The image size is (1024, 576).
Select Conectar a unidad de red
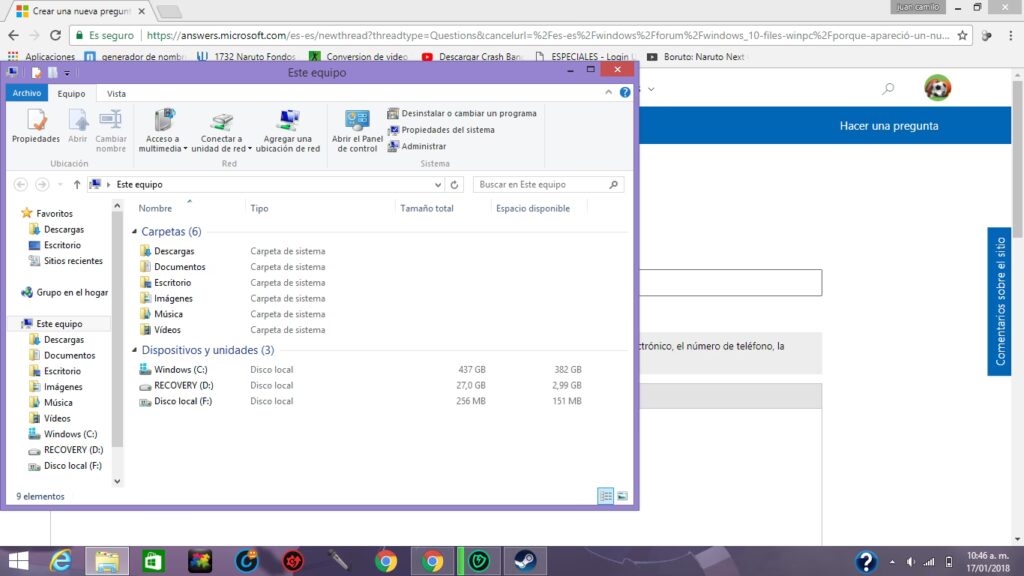point(221,131)
